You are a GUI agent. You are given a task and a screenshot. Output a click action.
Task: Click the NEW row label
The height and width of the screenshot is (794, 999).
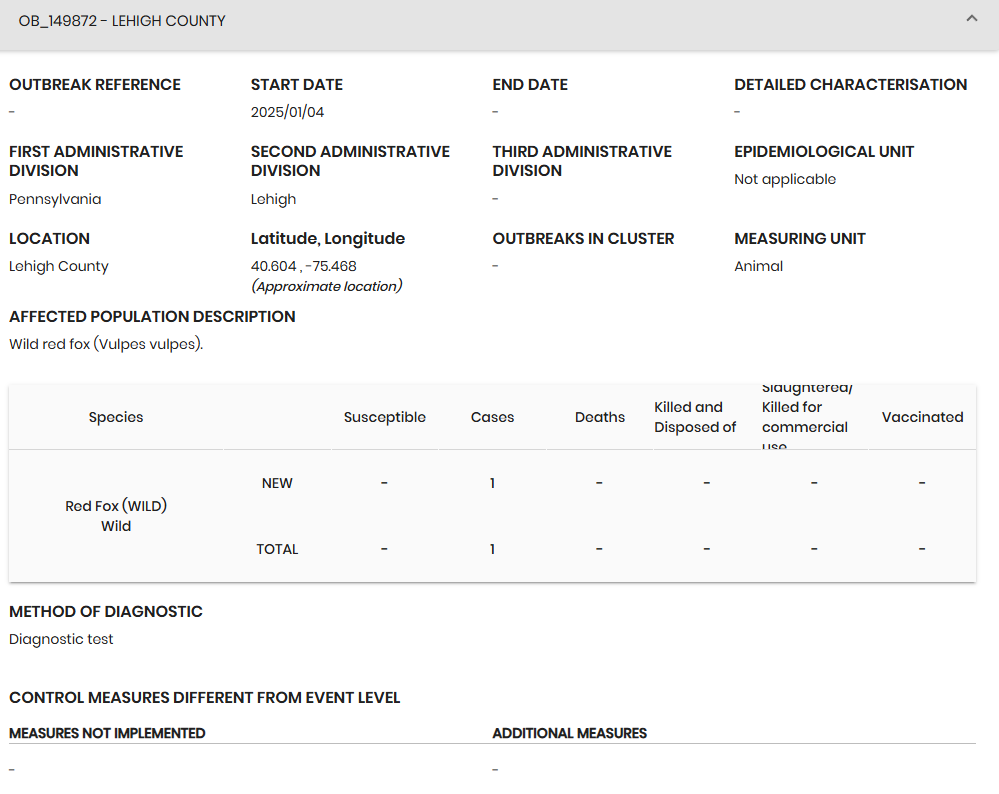(277, 483)
